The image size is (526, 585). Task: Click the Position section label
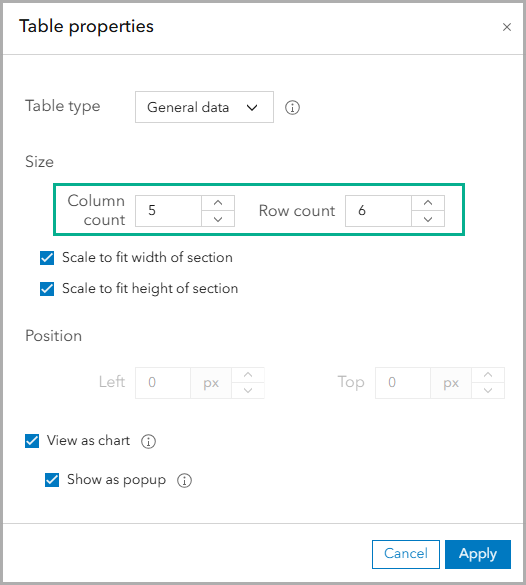53,336
